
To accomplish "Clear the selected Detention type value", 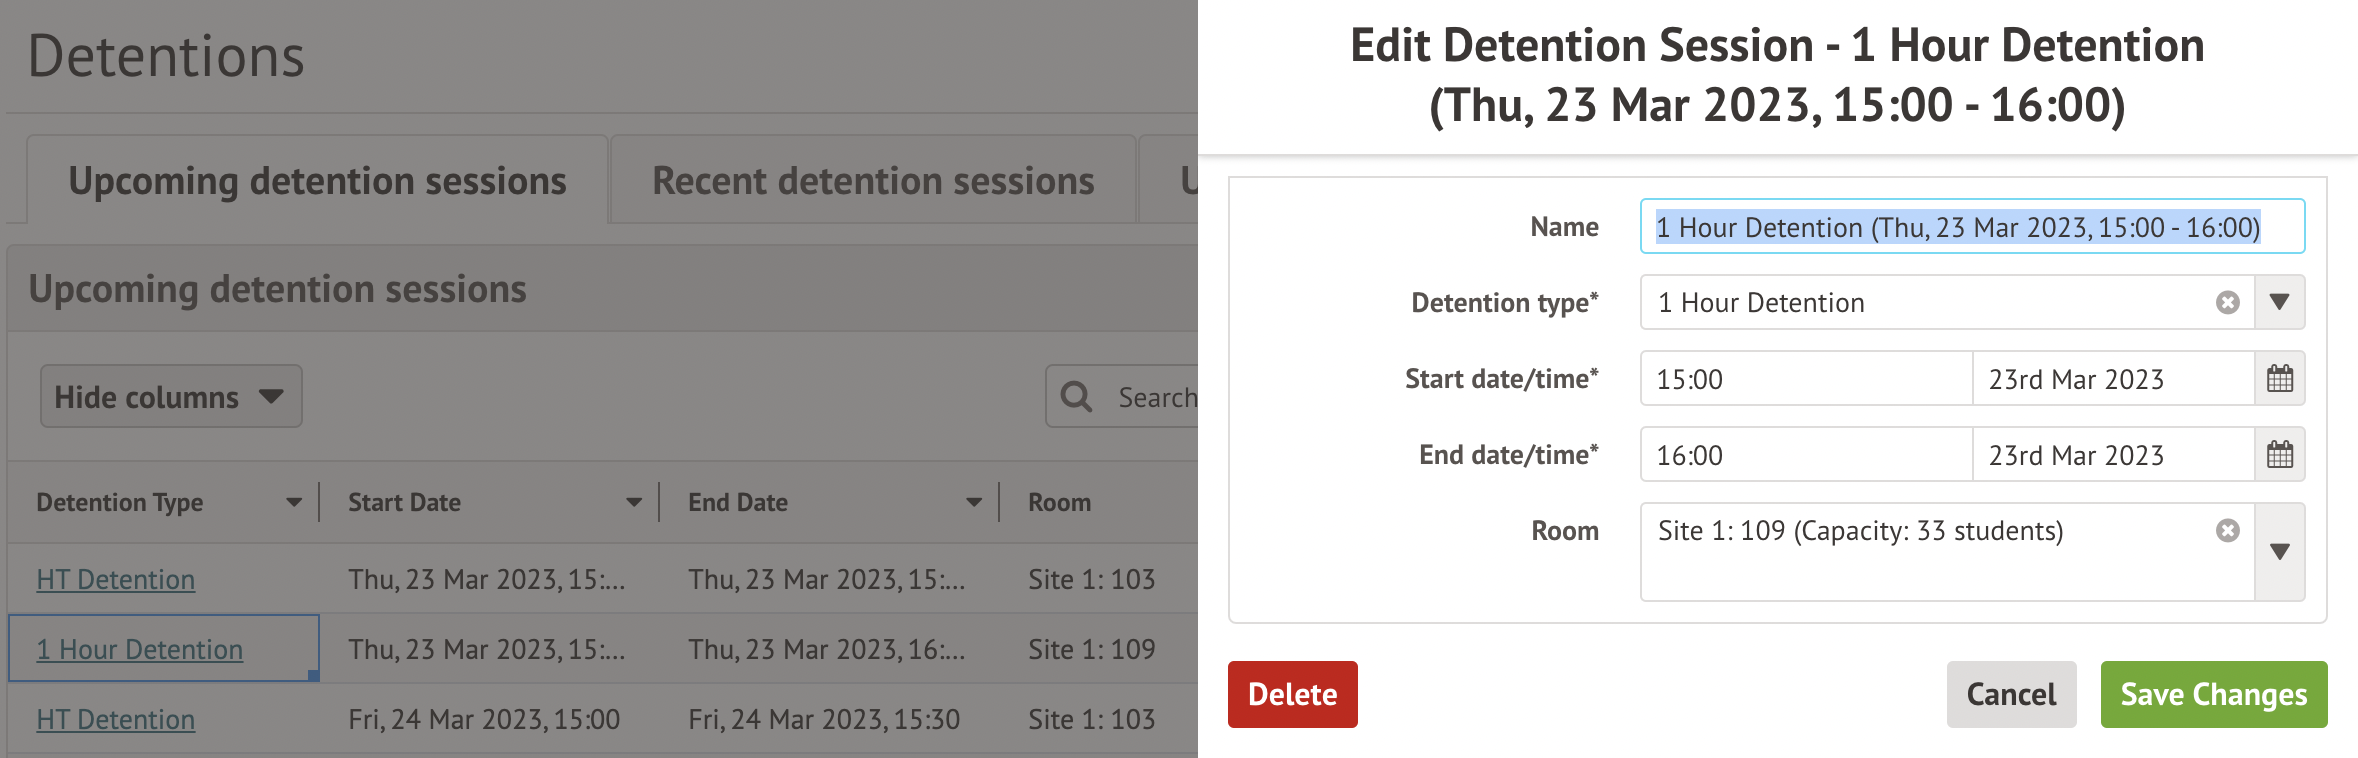I will coord(2227,303).
